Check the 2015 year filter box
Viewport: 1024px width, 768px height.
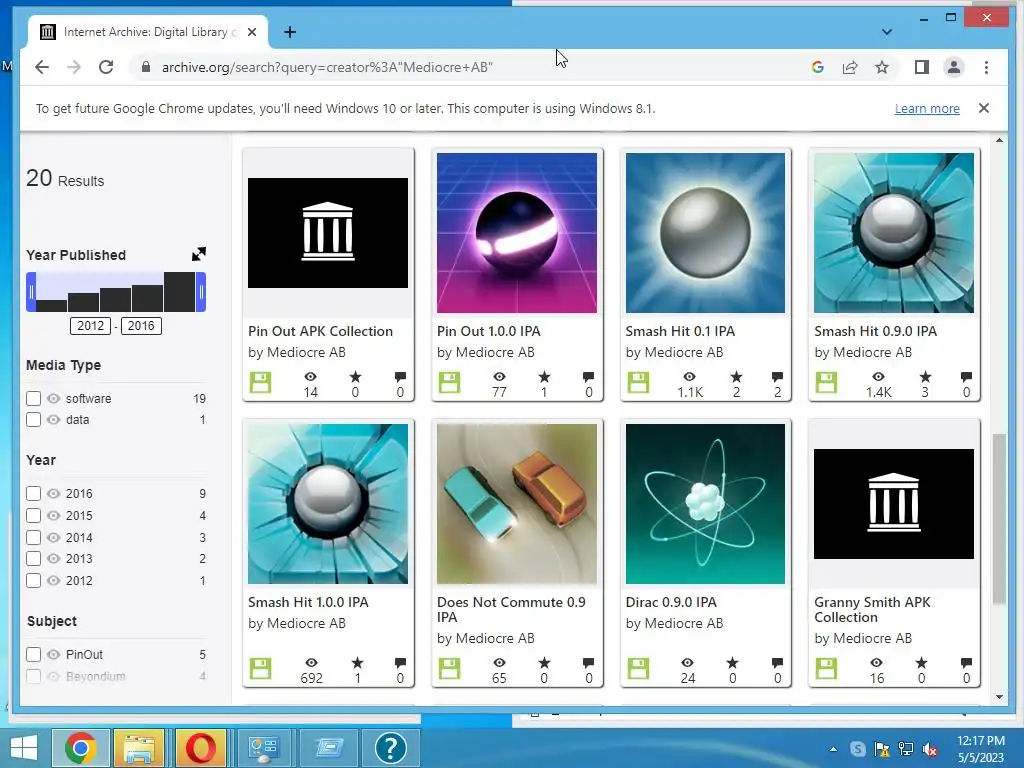click(33, 516)
